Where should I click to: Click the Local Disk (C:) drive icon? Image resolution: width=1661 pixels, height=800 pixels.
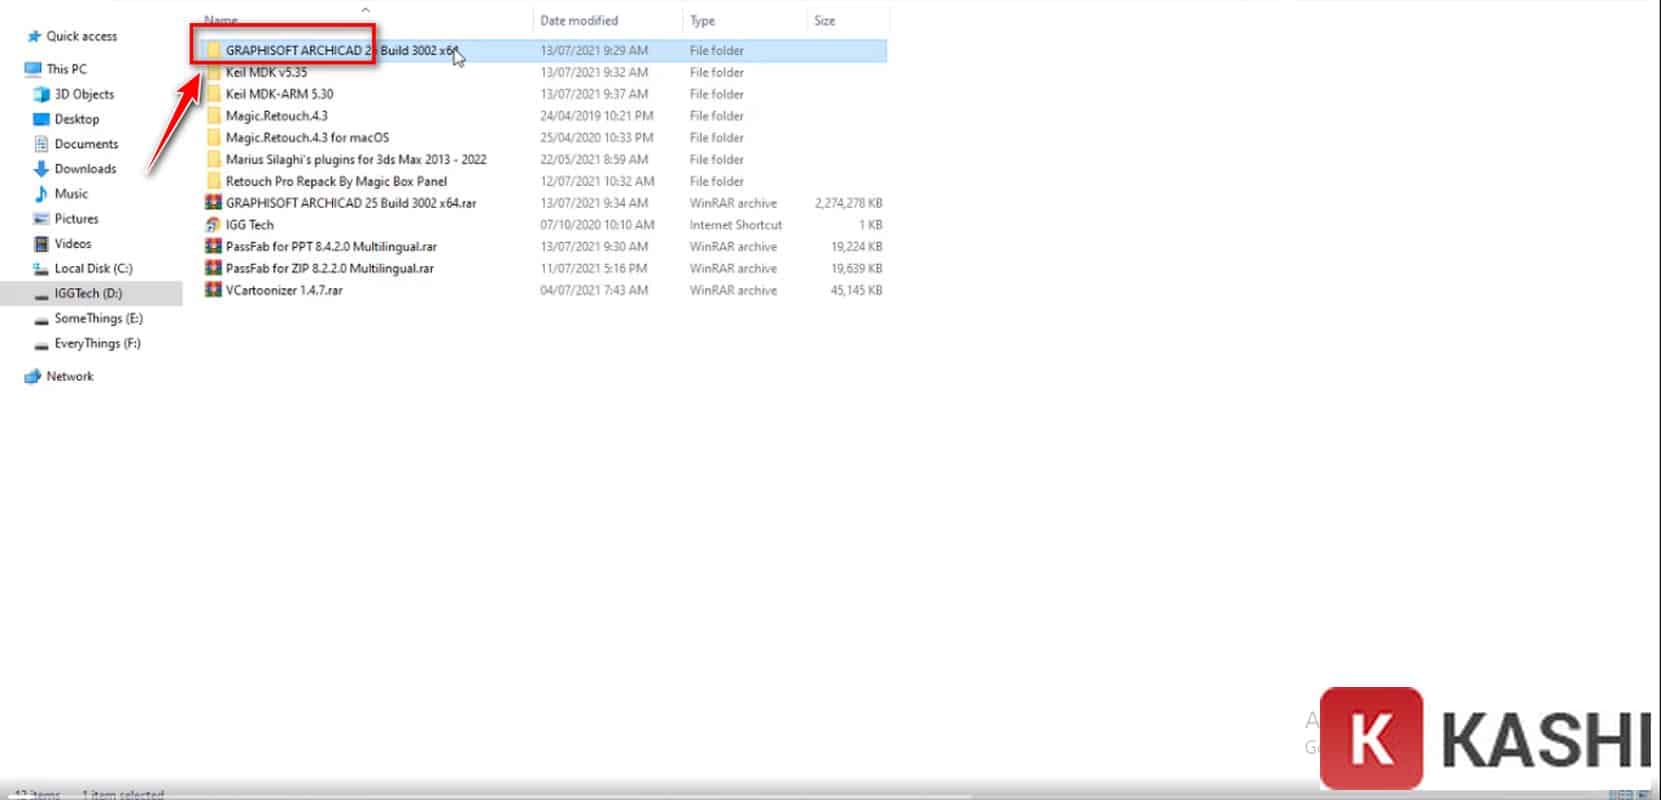(42, 269)
